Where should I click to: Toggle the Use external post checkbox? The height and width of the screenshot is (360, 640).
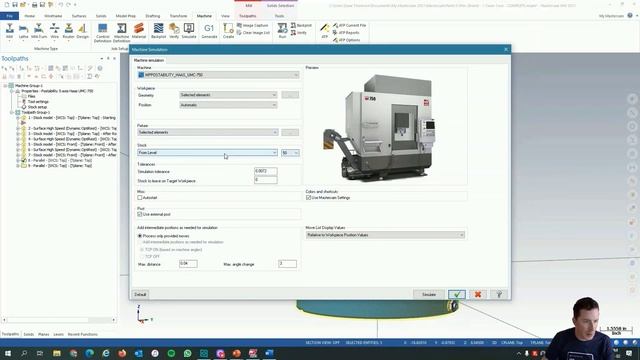tap(140, 214)
